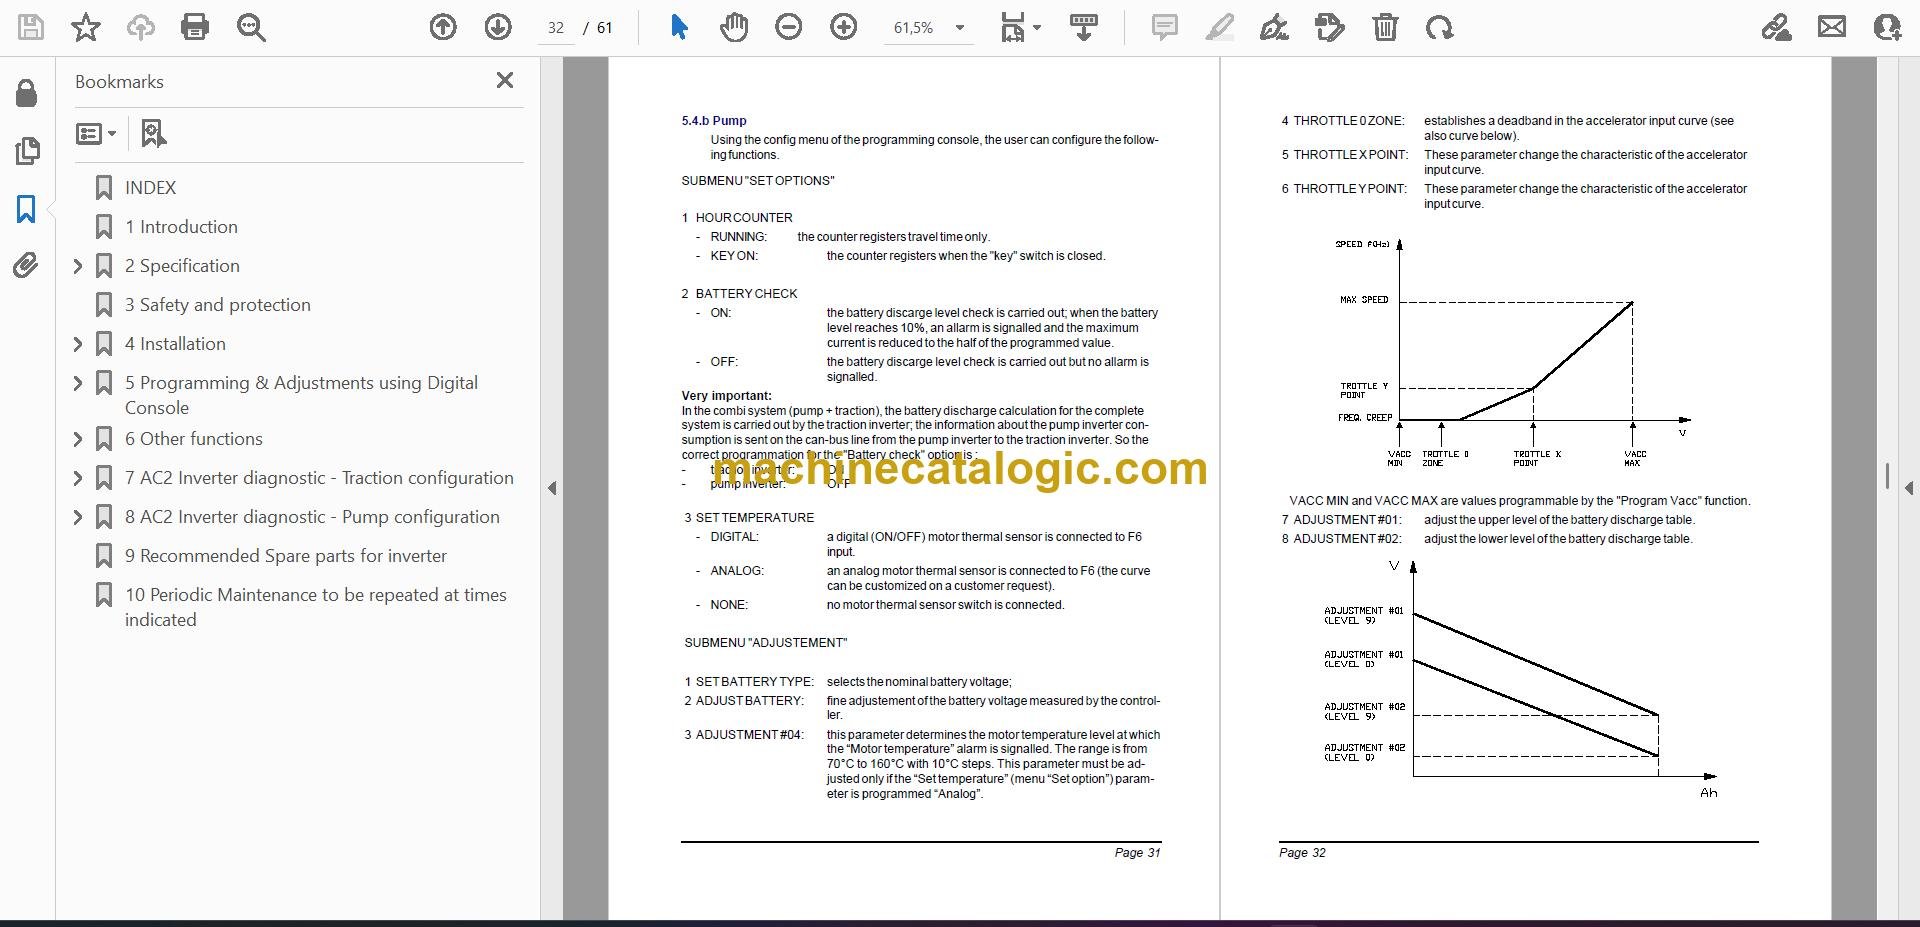Image resolution: width=1920 pixels, height=927 pixels.
Task: Click the 'Page 32' footer text
Action: pos(1302,853)
